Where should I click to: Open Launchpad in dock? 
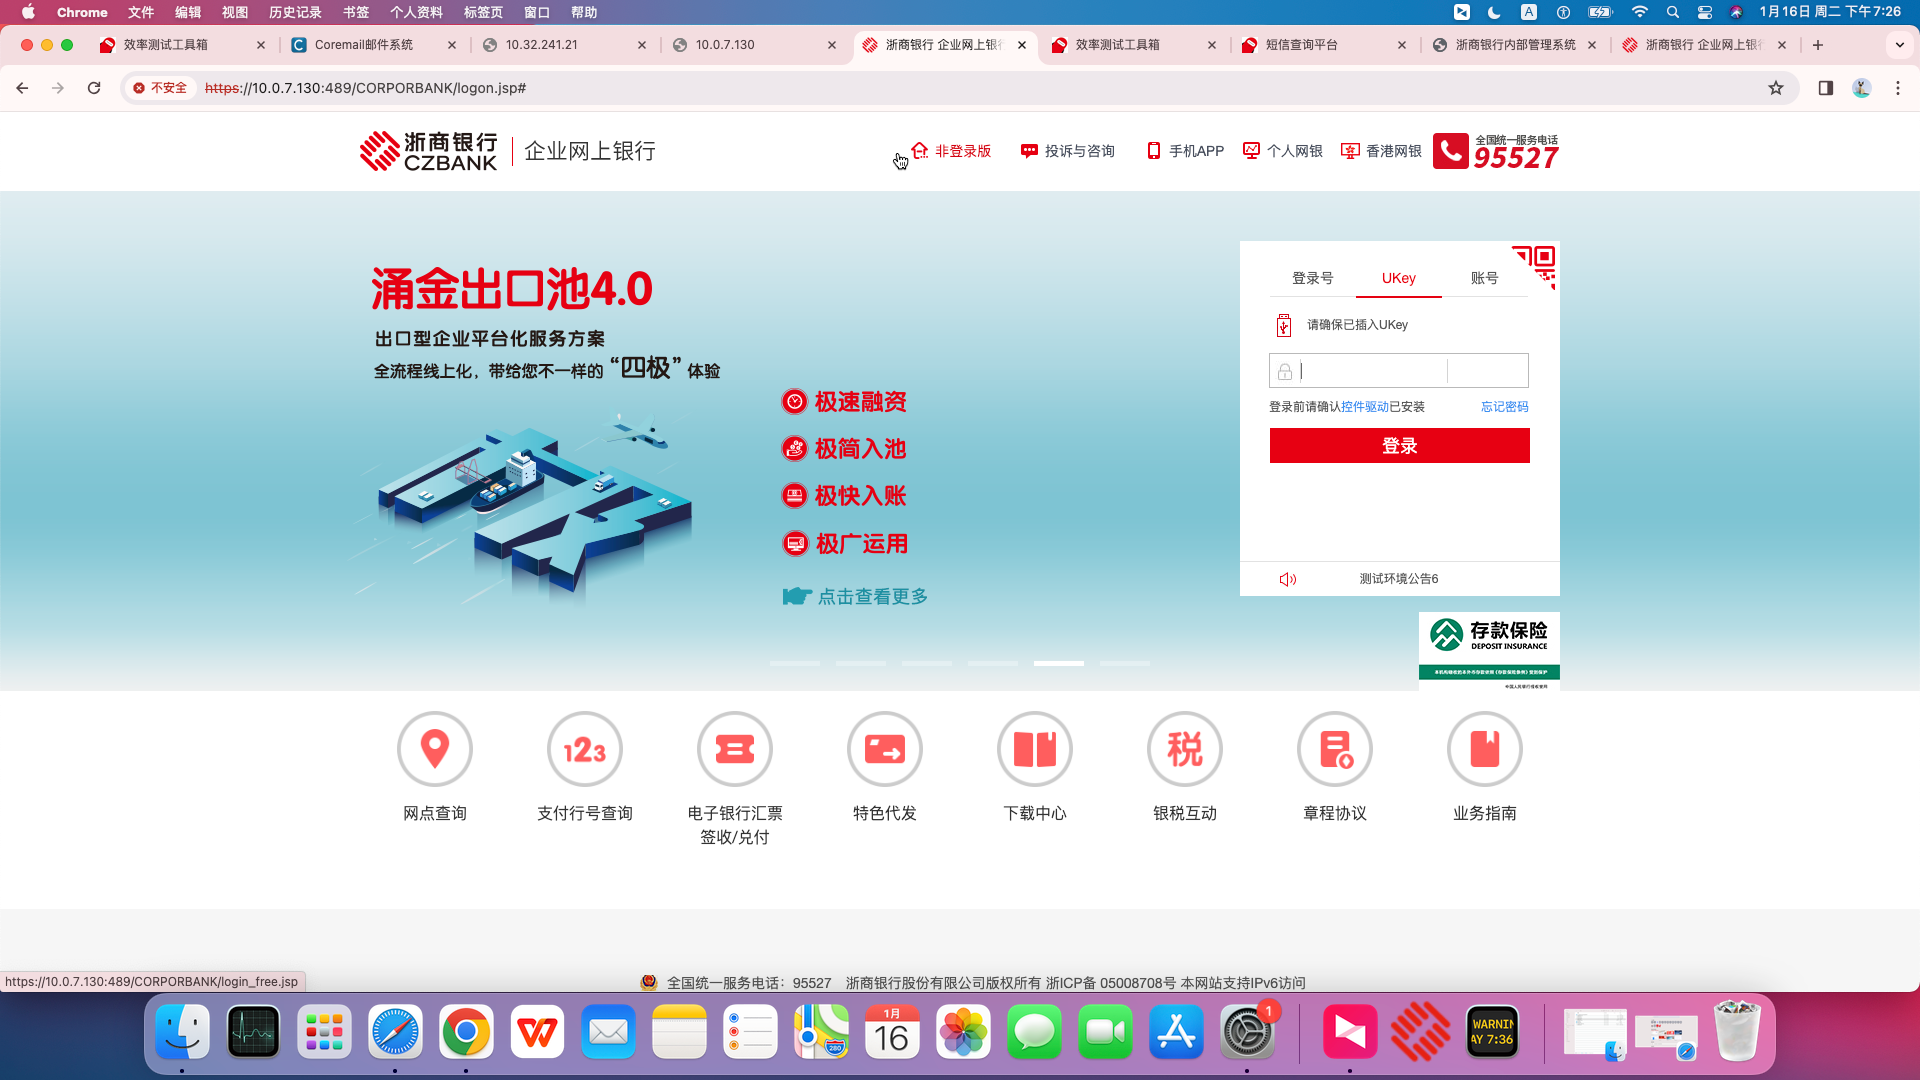pyautogui.click(x=324, y=1032)
